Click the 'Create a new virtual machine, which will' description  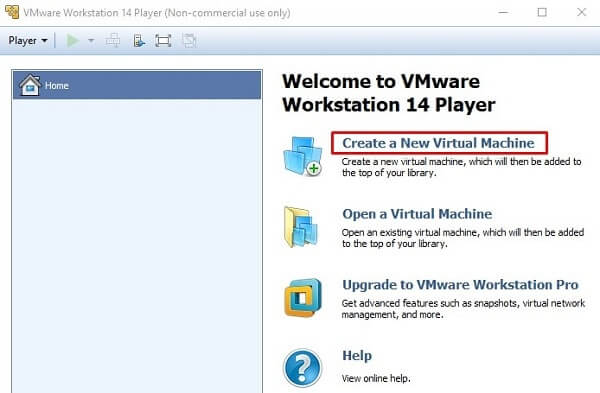(461, 167)
